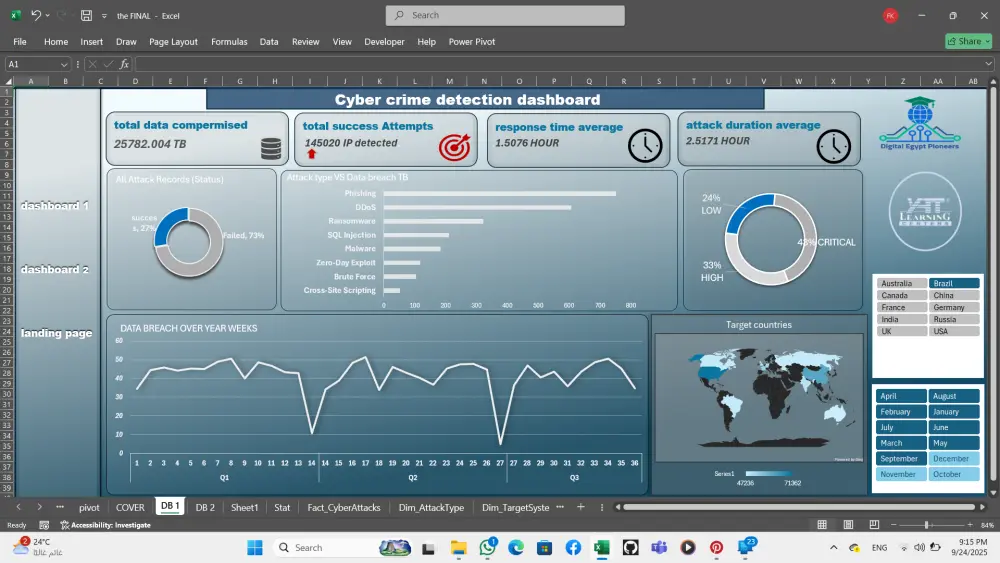1000x563 pixels.
Task: Show hidden system tray icons chevron
Action: 834,548
